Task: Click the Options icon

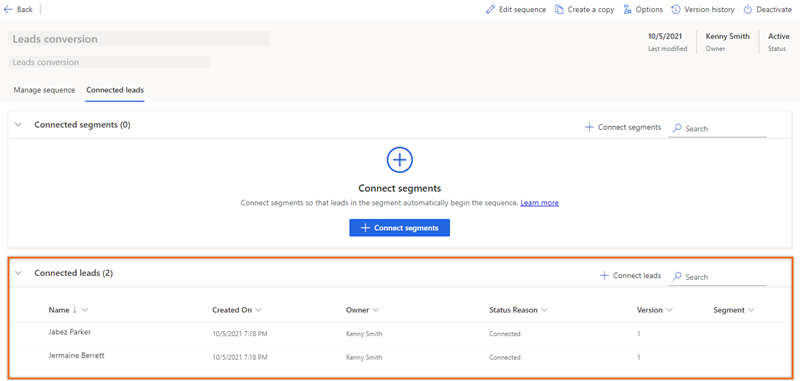Action: [627, 9]
